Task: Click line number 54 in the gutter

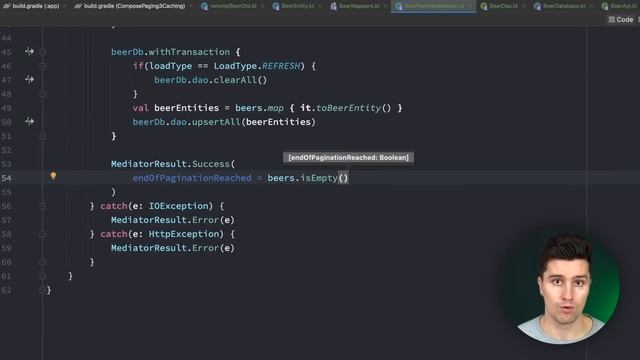Action: [7, 178]
